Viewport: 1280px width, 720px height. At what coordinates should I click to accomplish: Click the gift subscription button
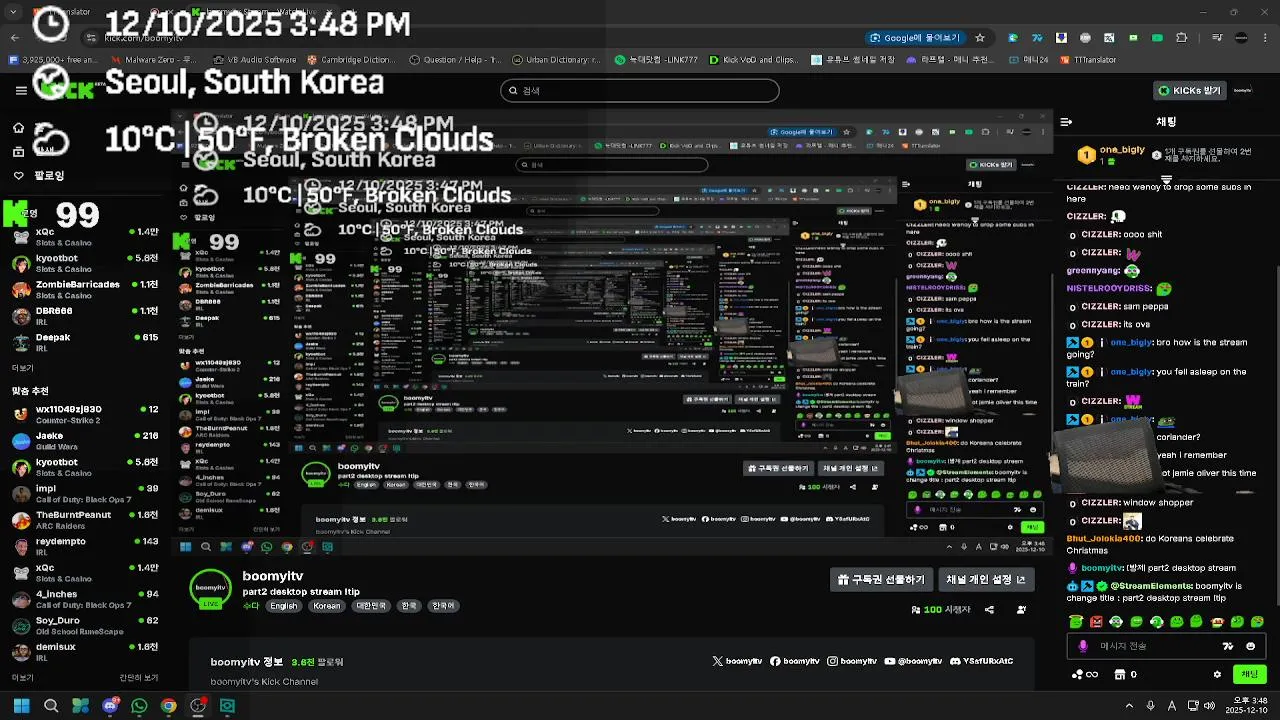click(881, 579)
